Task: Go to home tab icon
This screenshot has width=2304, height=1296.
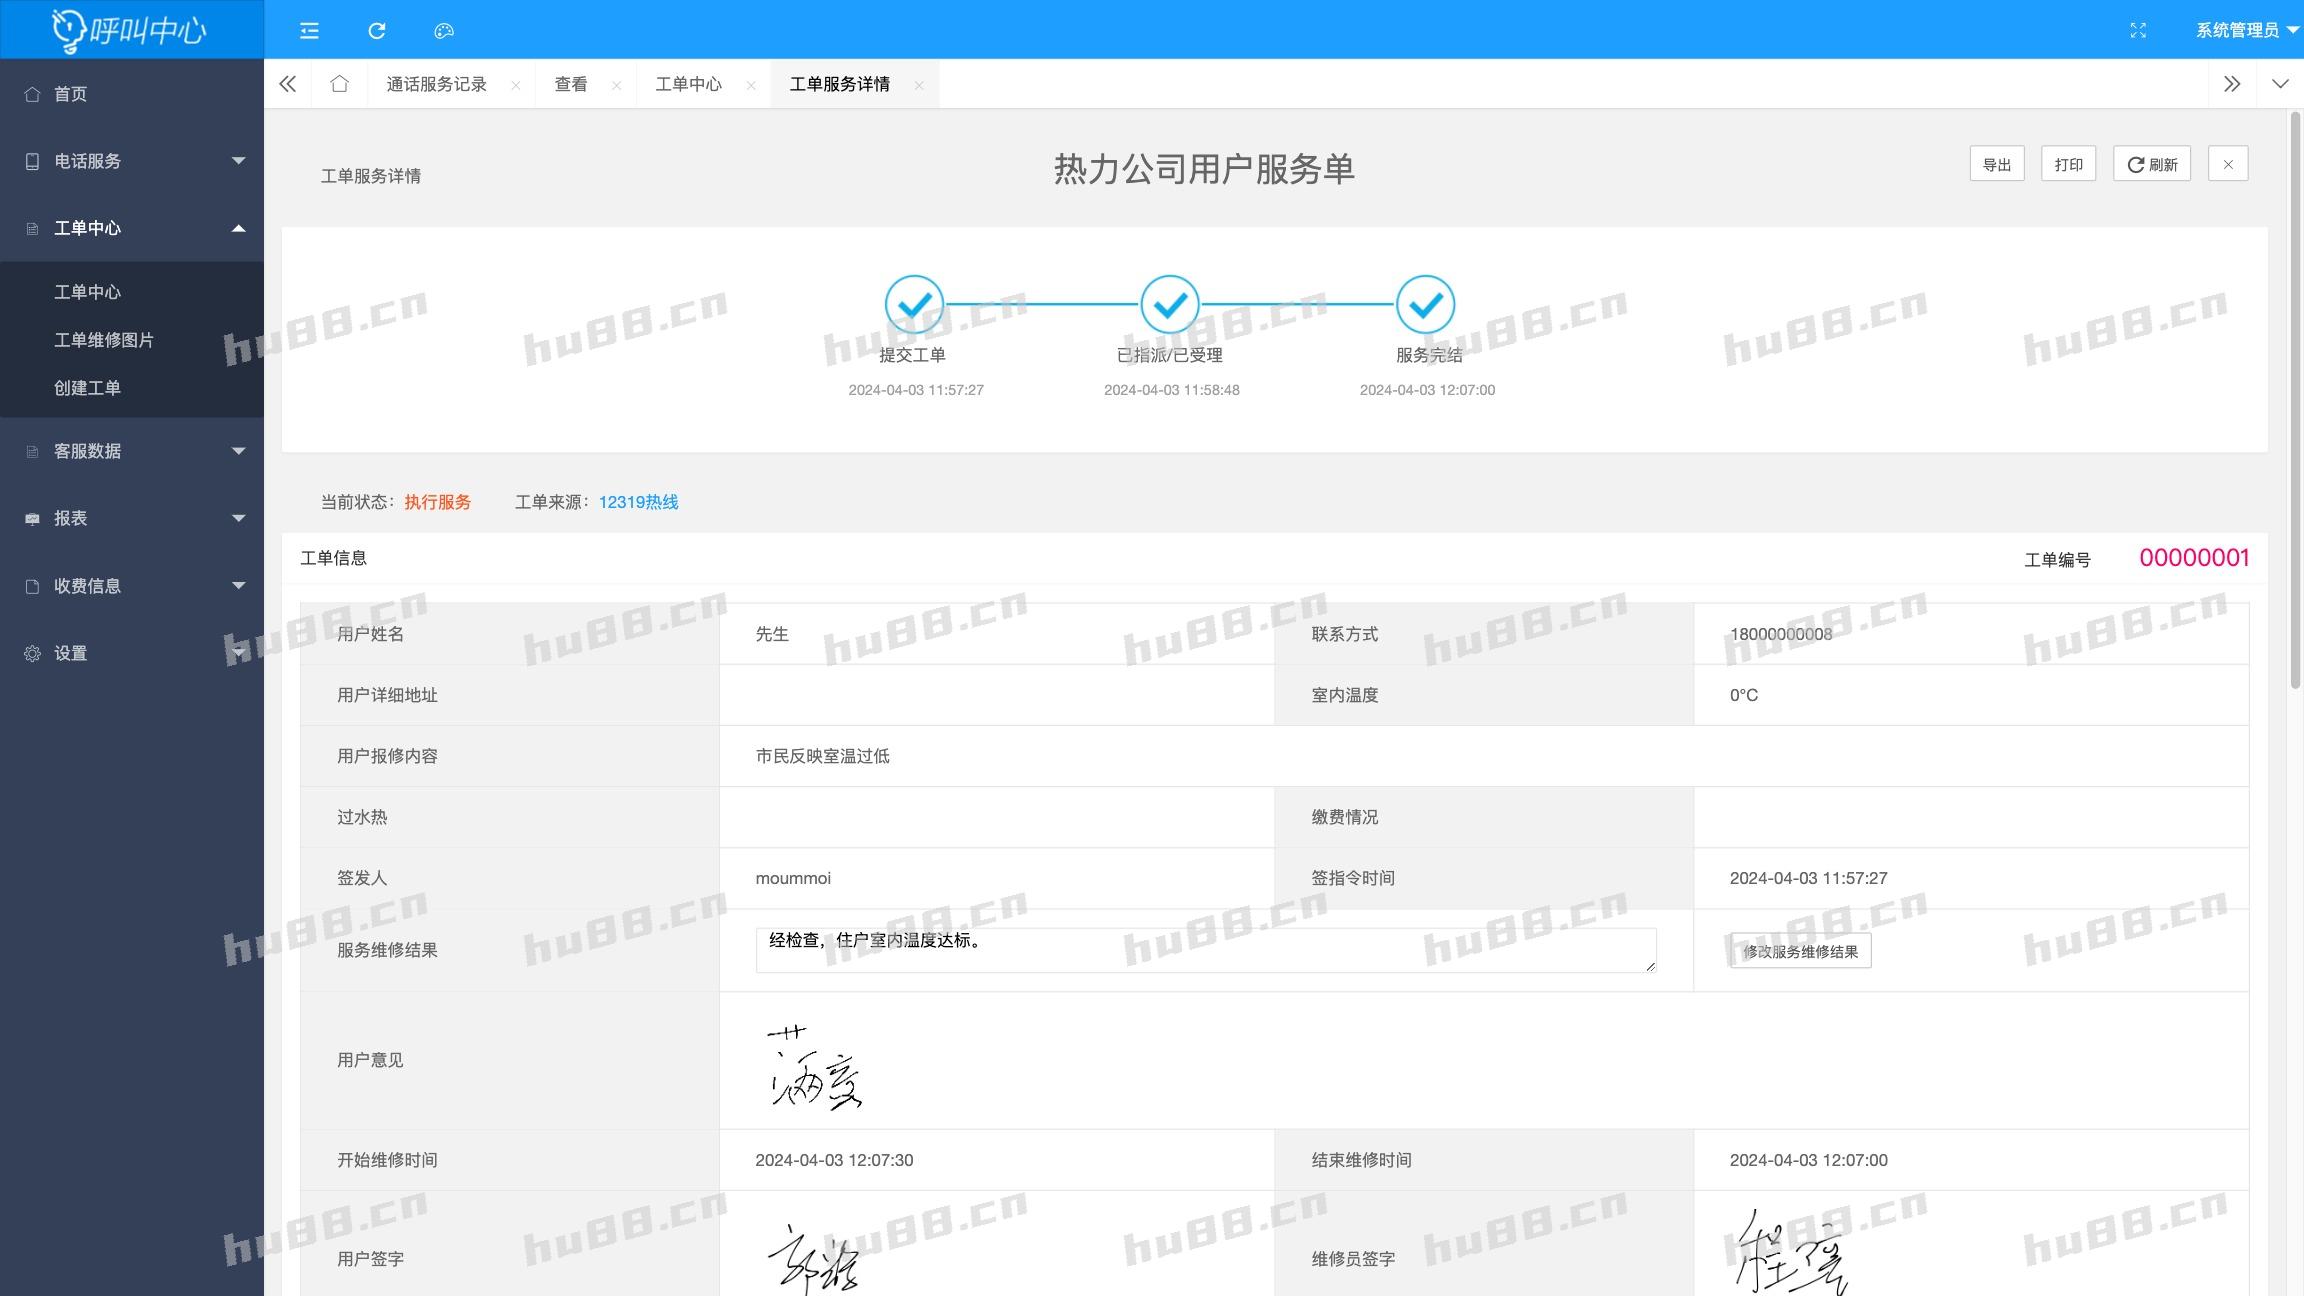Action: tap(340, 84)
